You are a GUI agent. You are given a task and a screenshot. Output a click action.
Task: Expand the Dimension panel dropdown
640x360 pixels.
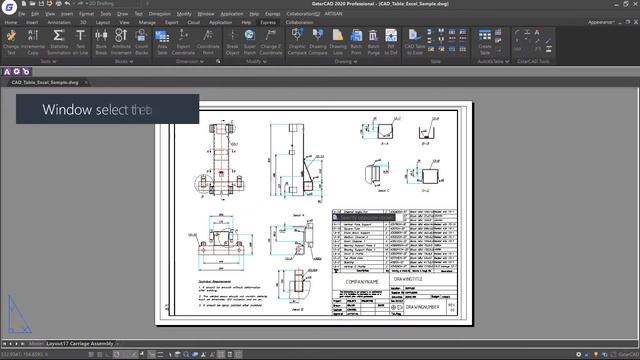click(x=190, y=62)
